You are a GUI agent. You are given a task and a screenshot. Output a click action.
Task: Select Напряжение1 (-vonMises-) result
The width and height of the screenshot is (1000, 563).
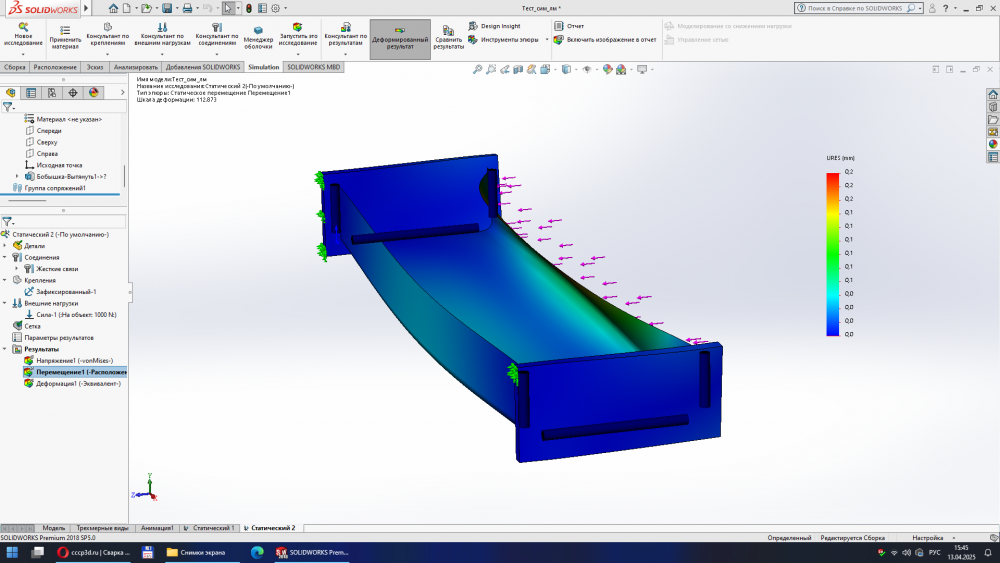pyautogui.click(x=76, y=360)
